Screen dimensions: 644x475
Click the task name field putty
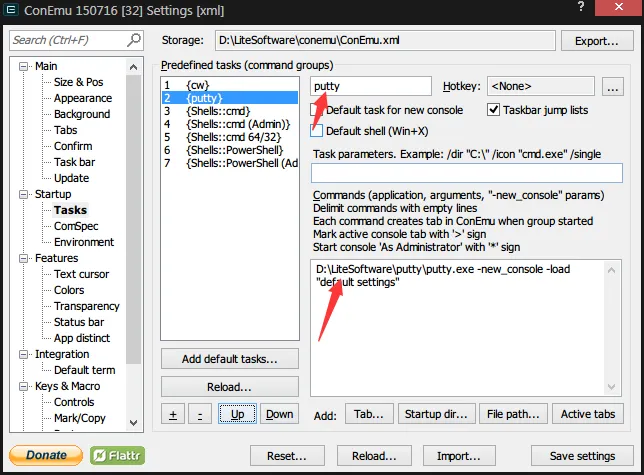point(371,86)
